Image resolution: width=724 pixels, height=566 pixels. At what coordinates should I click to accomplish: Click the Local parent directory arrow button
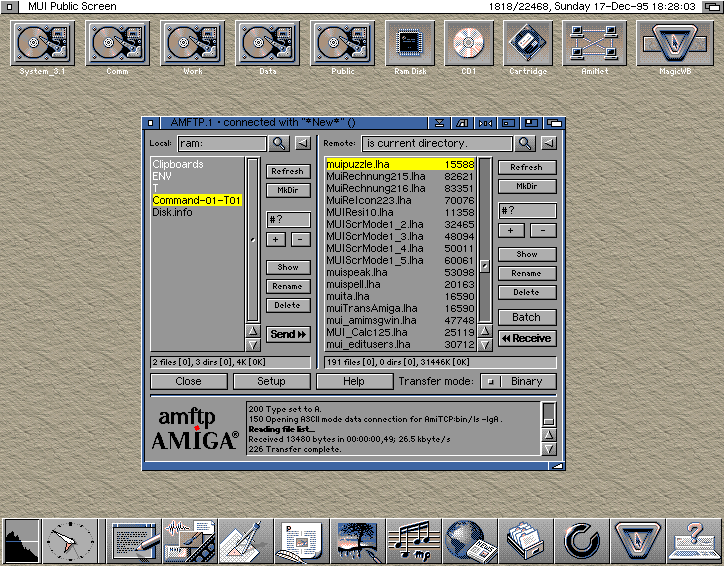[x=302, y=144]
